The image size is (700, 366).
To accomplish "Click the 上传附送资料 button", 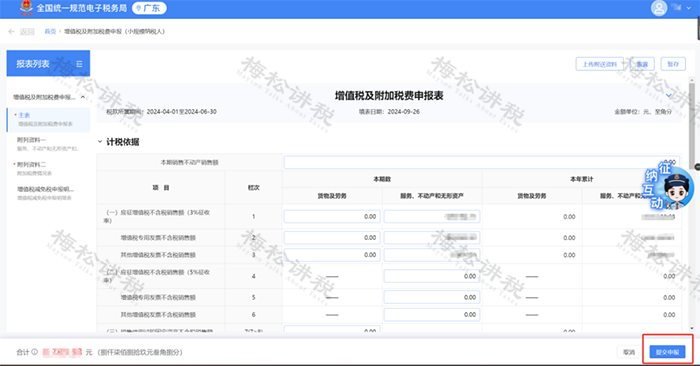I will (600, 64).
